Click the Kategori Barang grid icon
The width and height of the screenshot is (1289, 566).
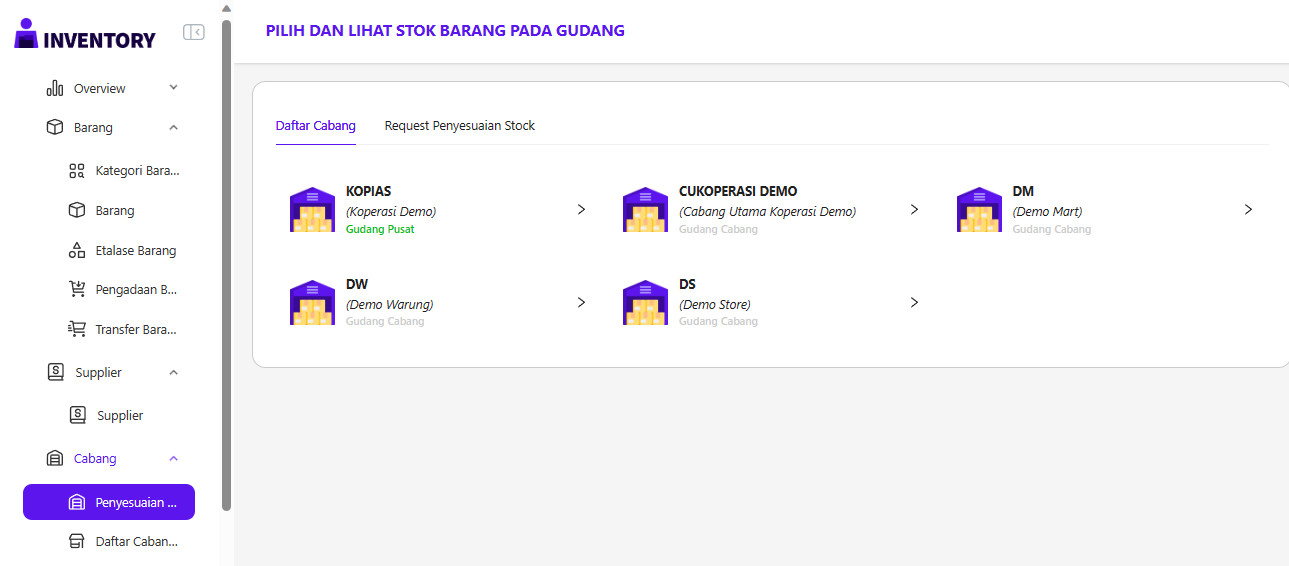click(77, 171)
